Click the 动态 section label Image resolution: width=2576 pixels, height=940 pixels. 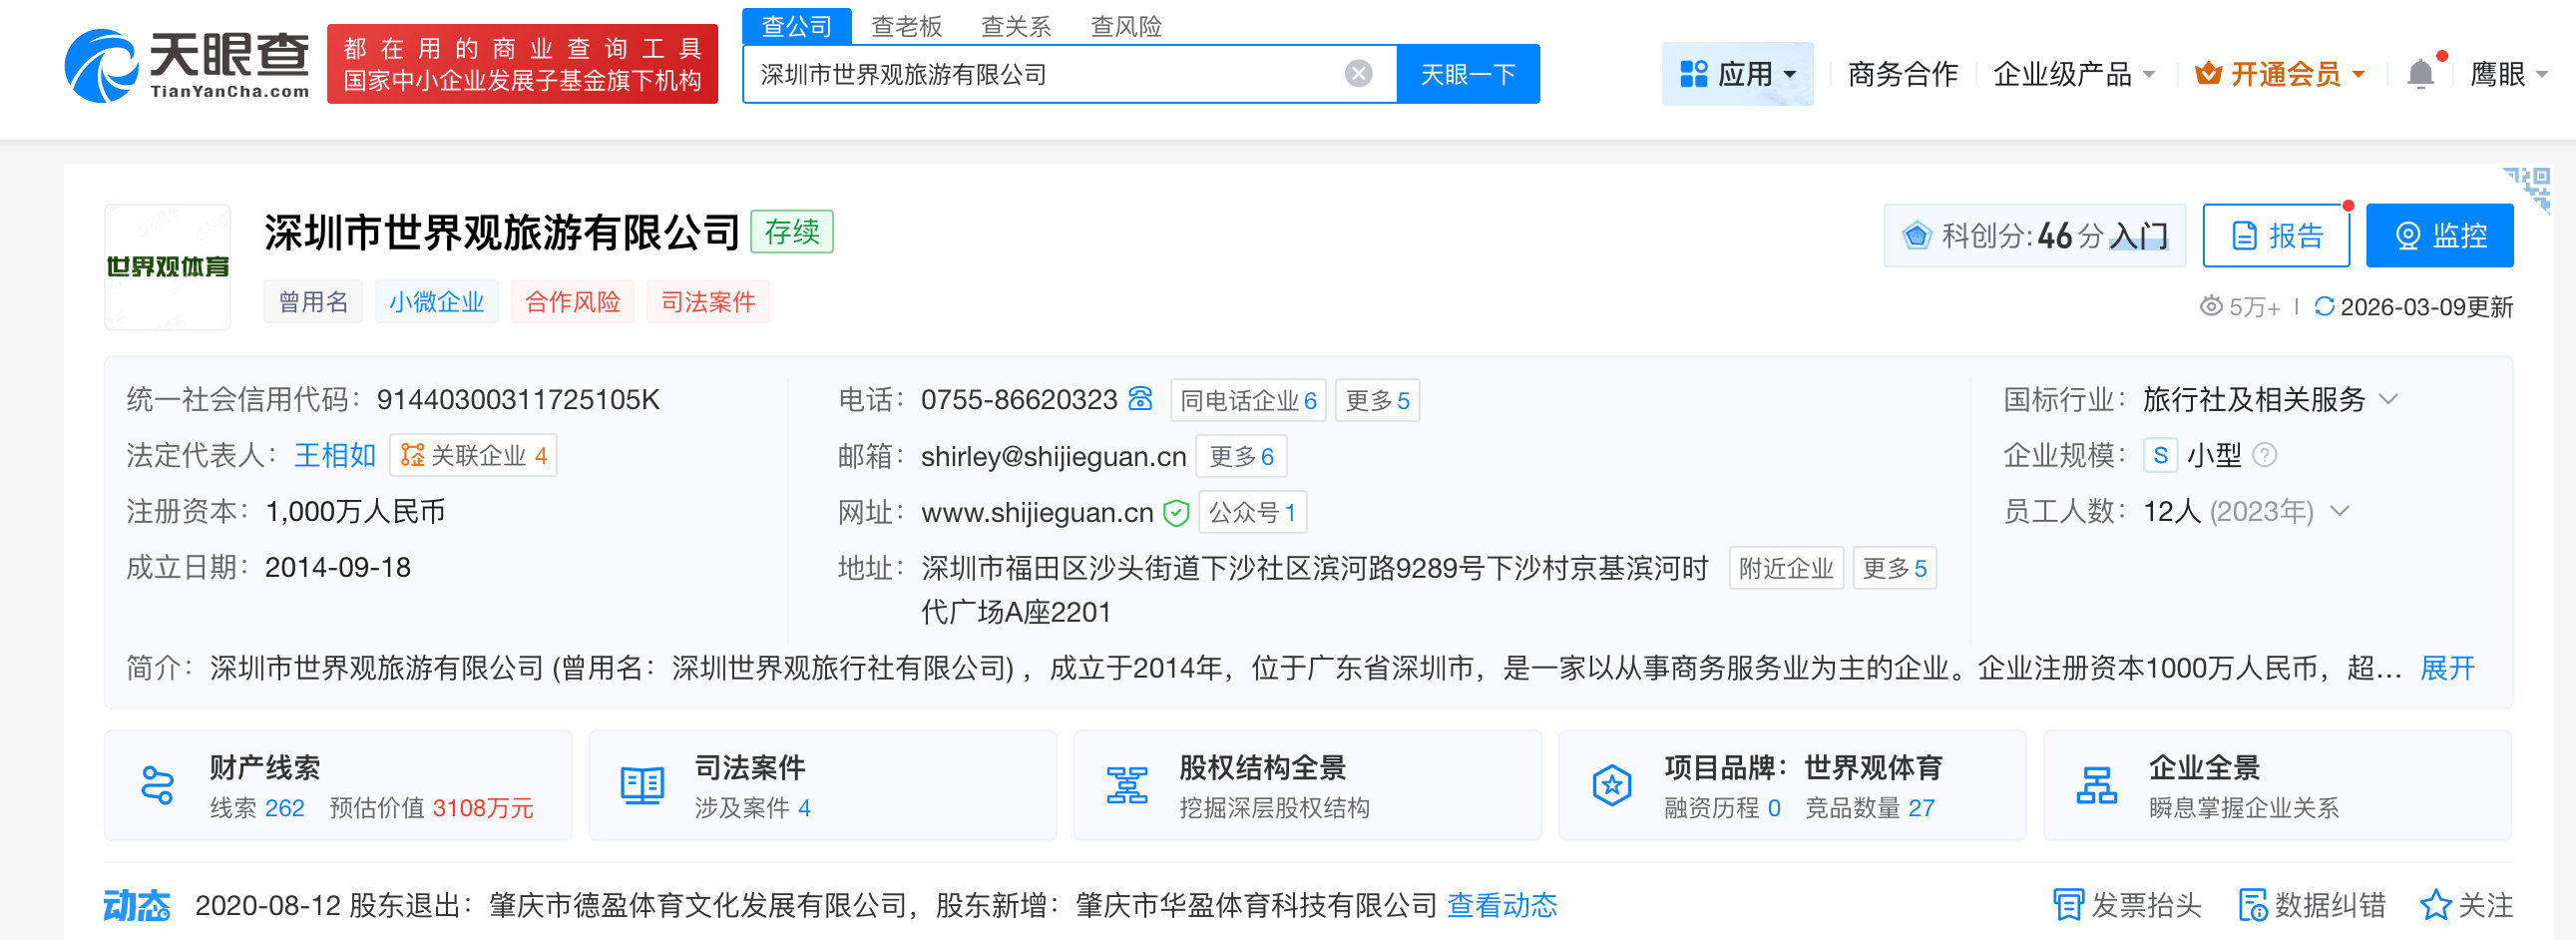(x=137, y=905)
